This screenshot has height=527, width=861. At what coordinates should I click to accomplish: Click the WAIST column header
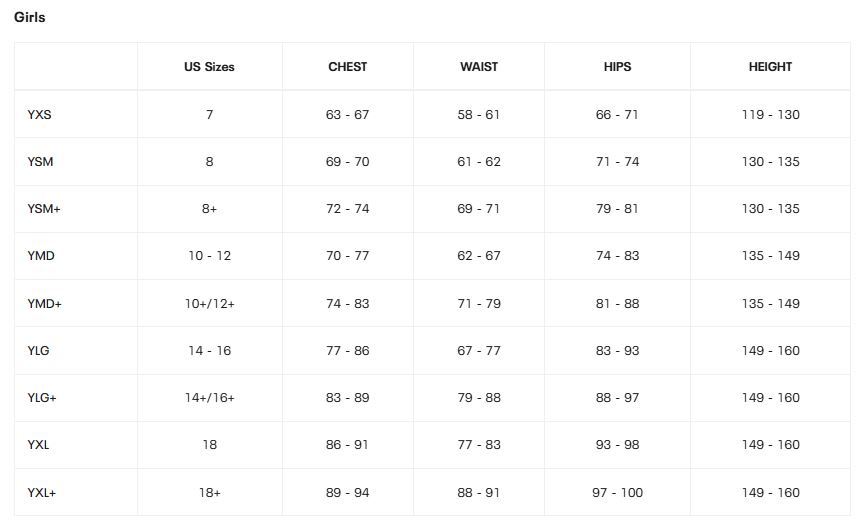[479, 67]
